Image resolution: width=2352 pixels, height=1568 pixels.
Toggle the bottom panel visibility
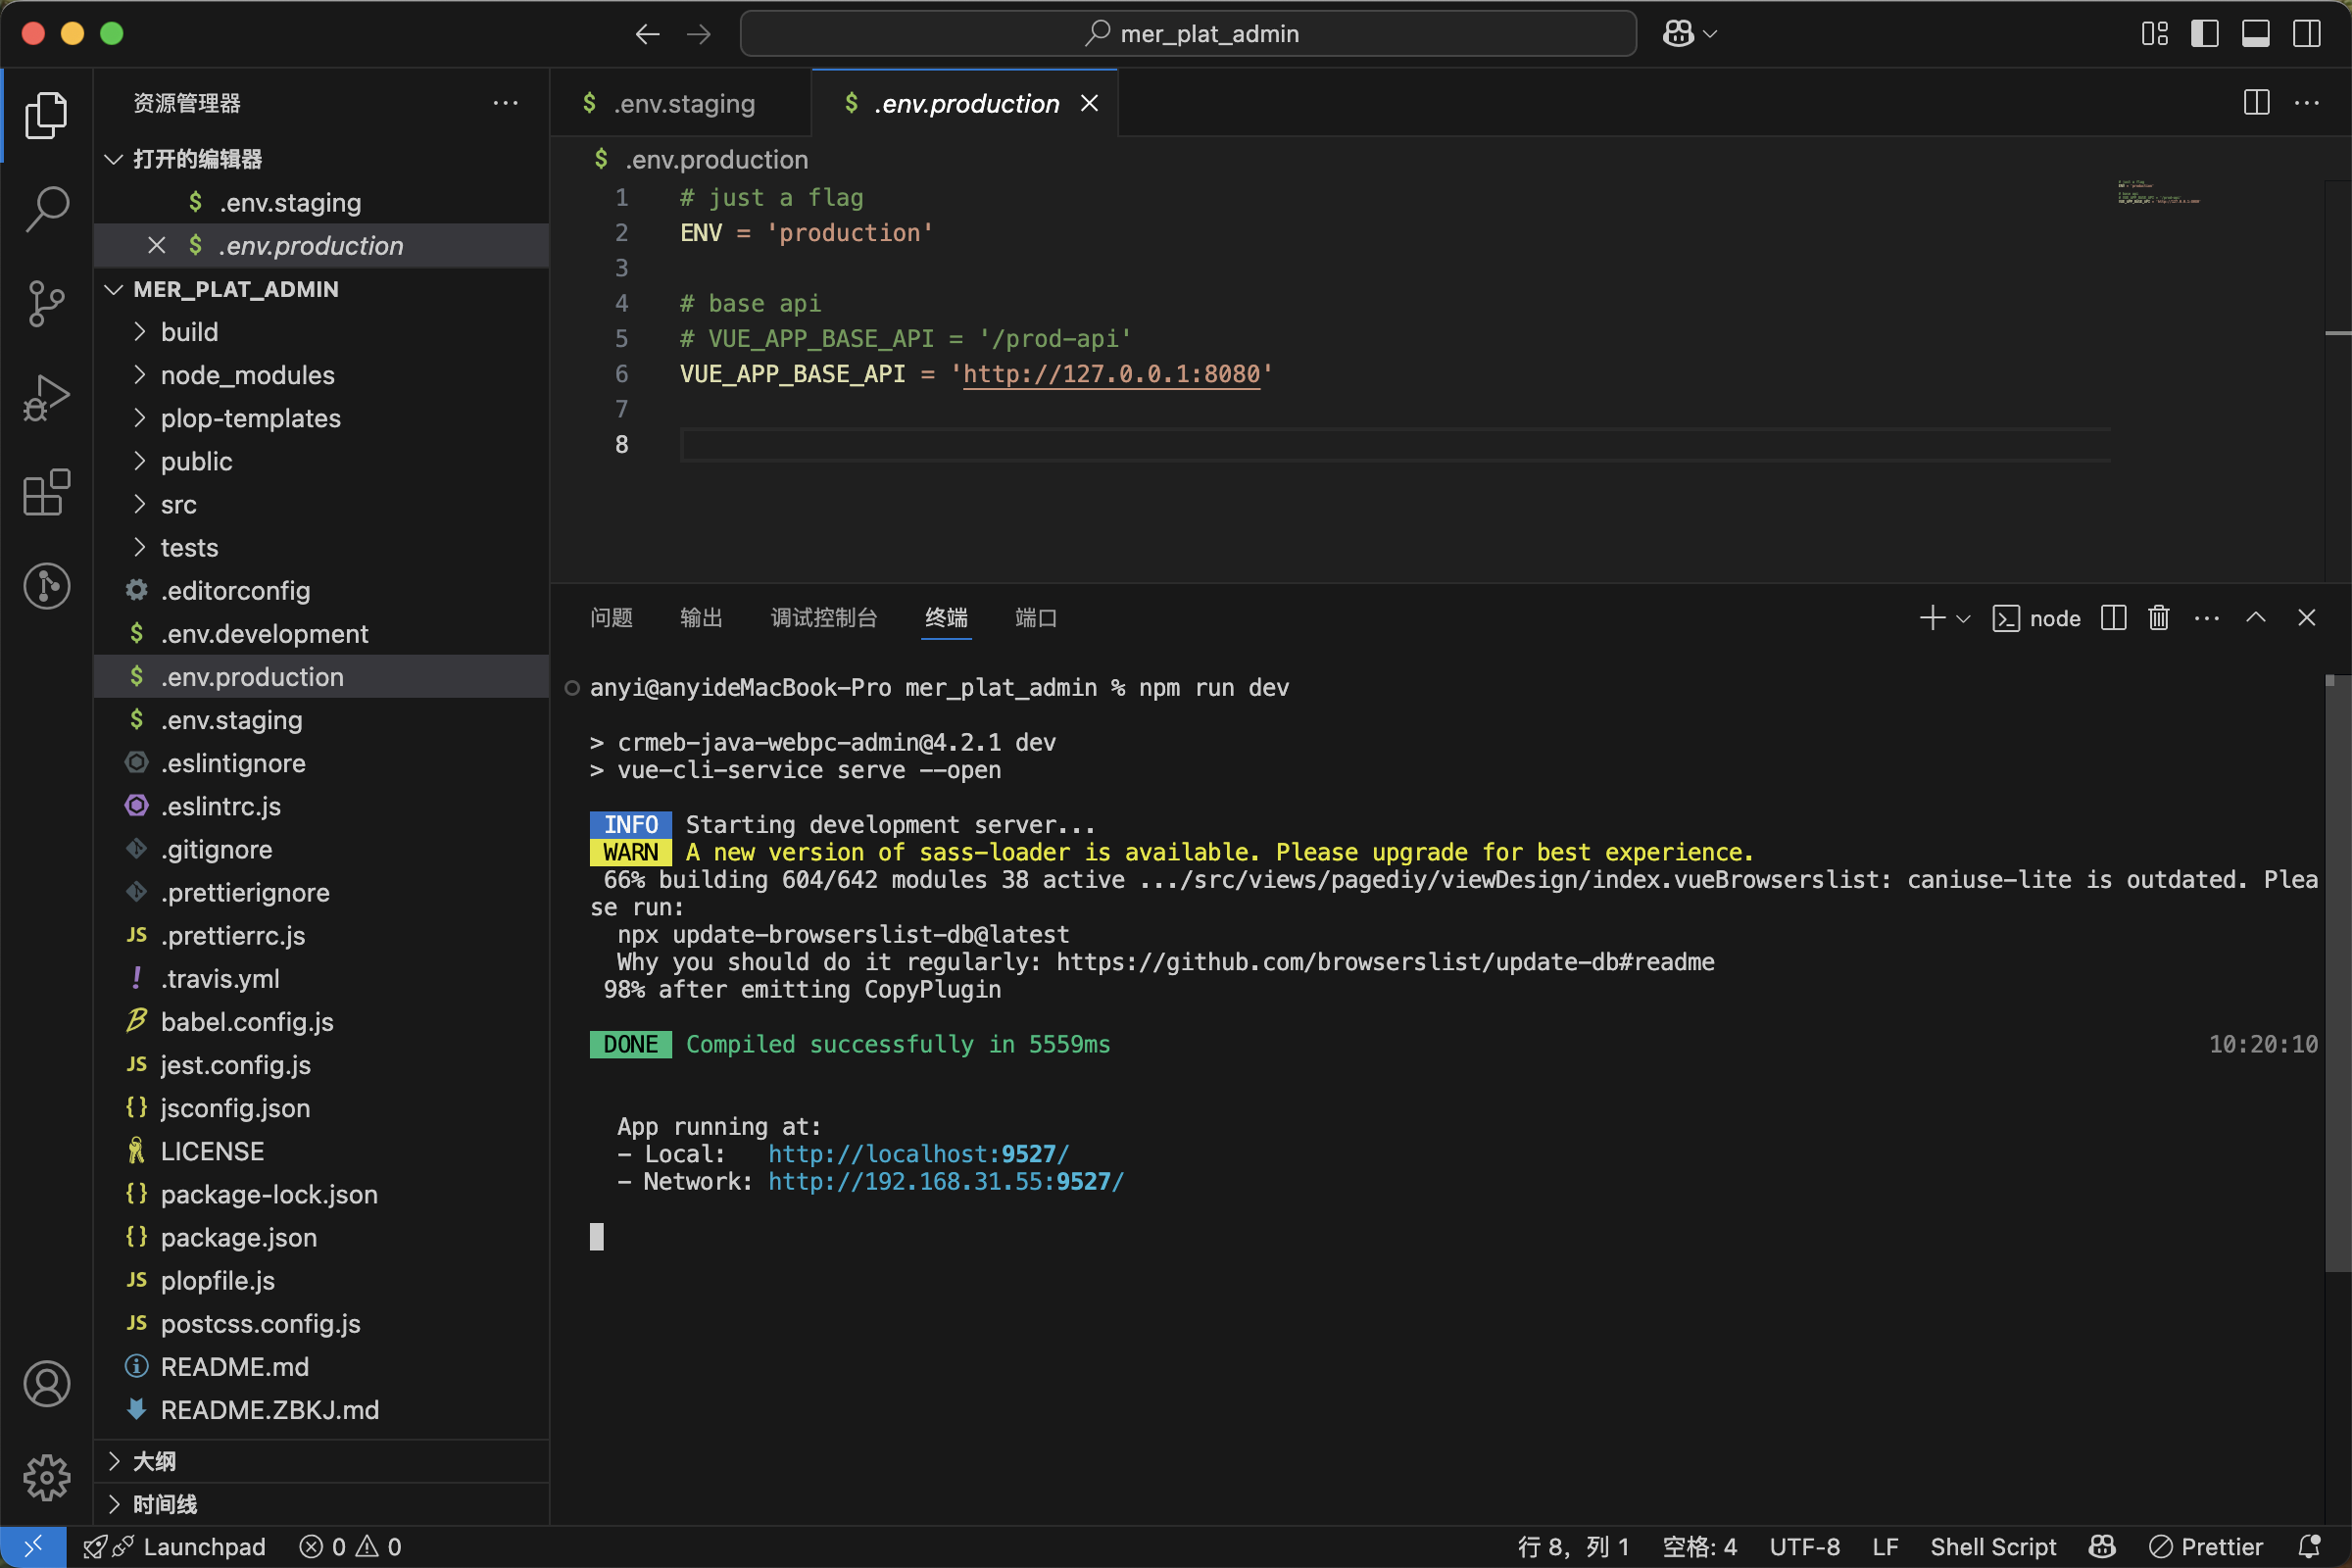pyautogui.click(x=2255, y=34)
